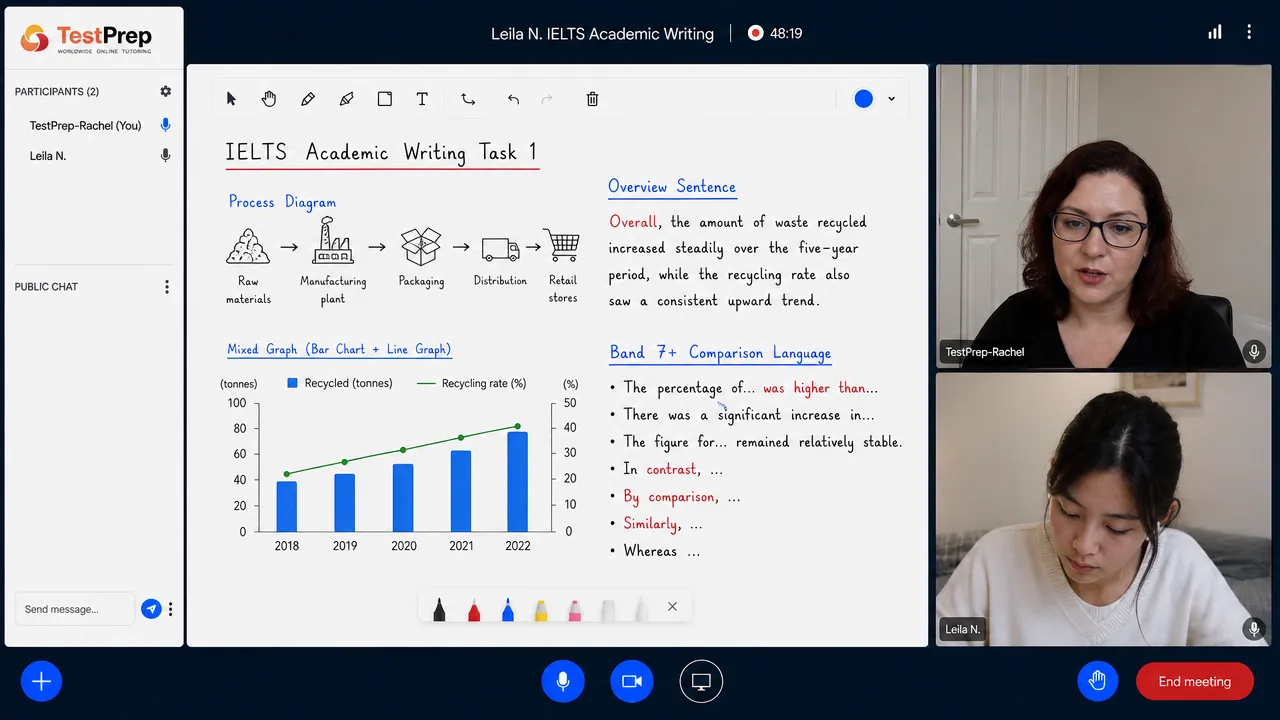Image resolution: width=1280 pixels, height=720 pixels.
Task: Activate the hand pan tool
Action: (x=269, y=99)
